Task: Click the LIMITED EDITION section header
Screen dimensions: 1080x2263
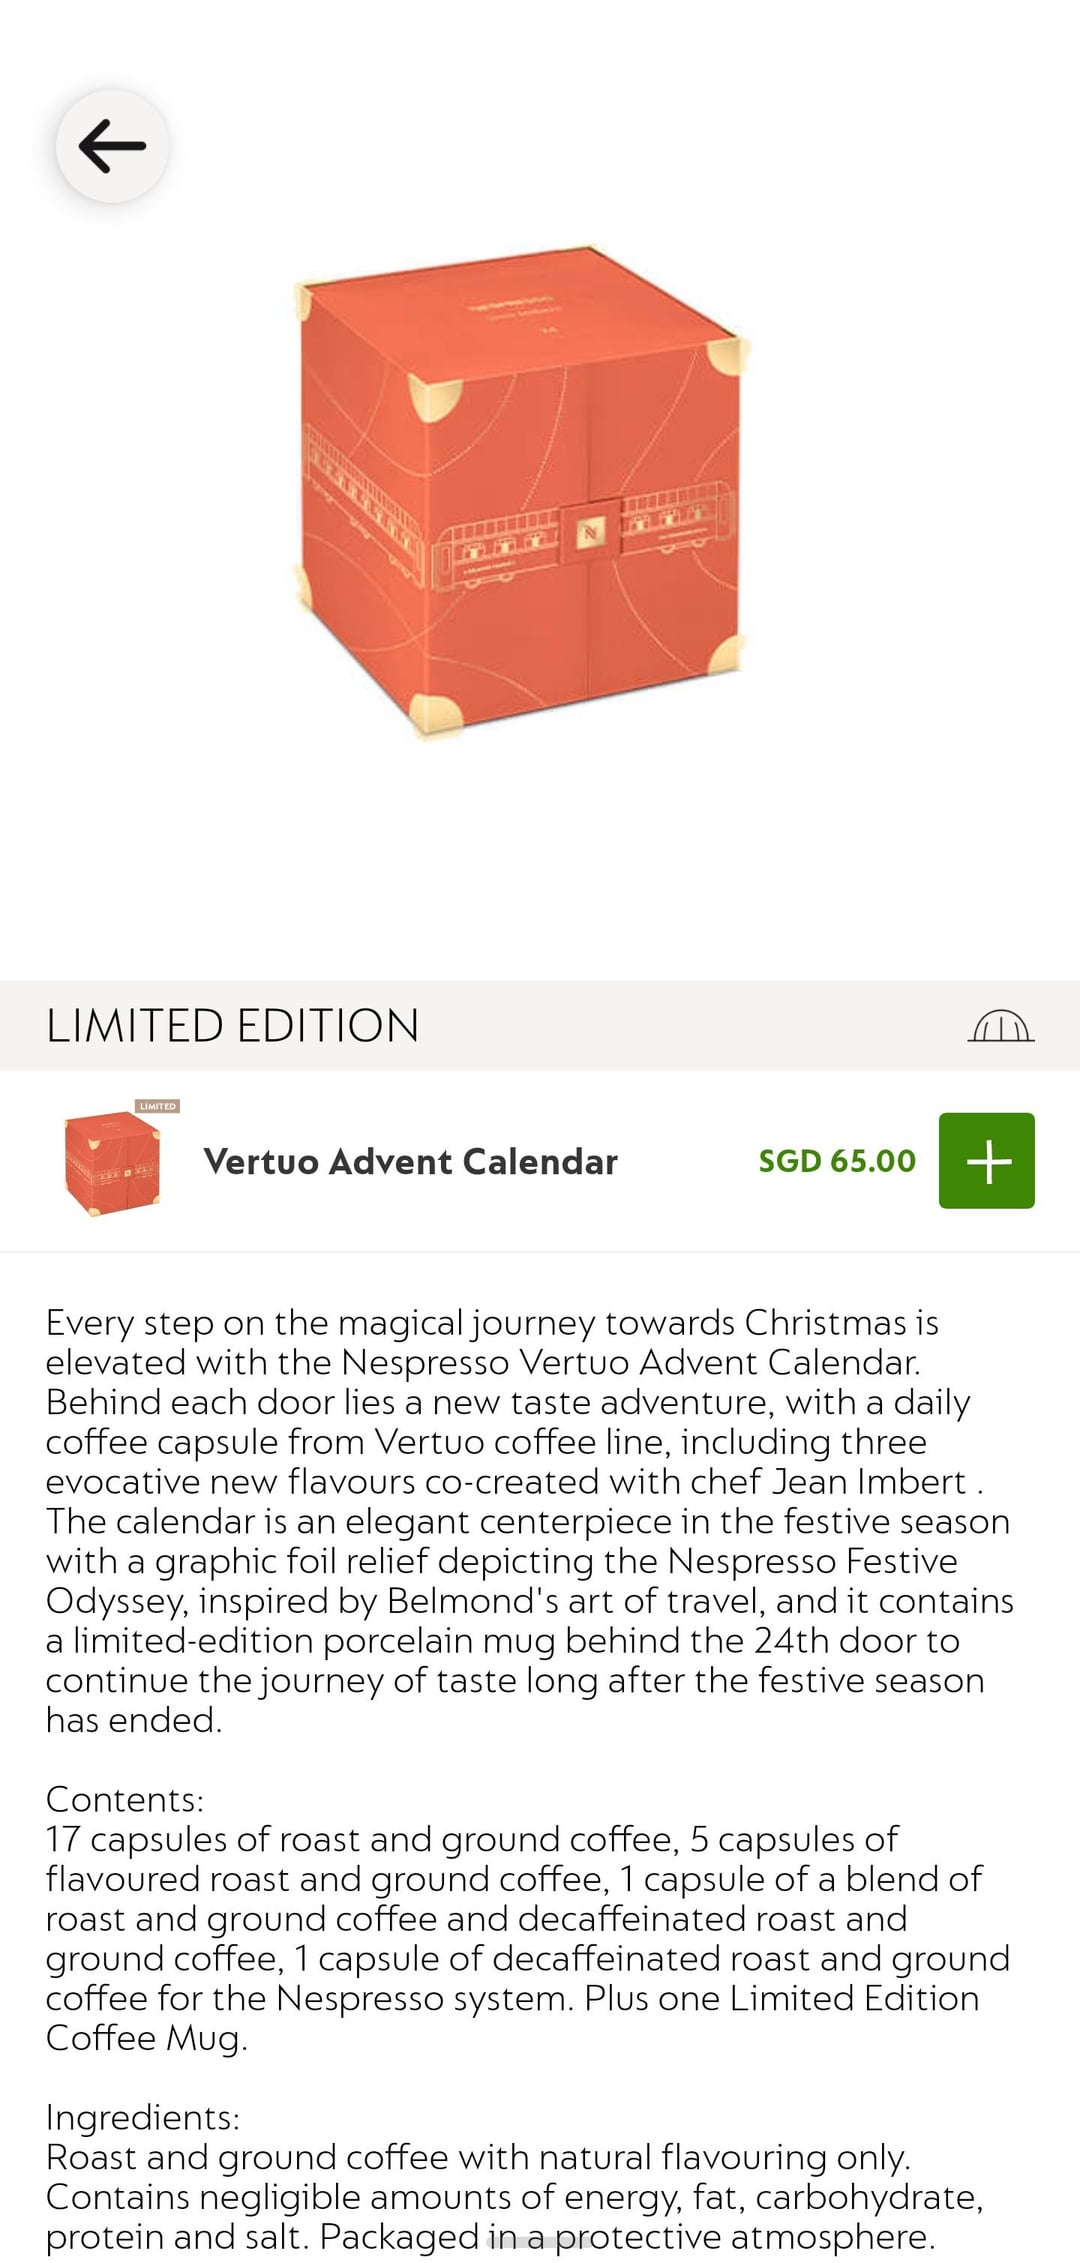Action: (232, 1026)
